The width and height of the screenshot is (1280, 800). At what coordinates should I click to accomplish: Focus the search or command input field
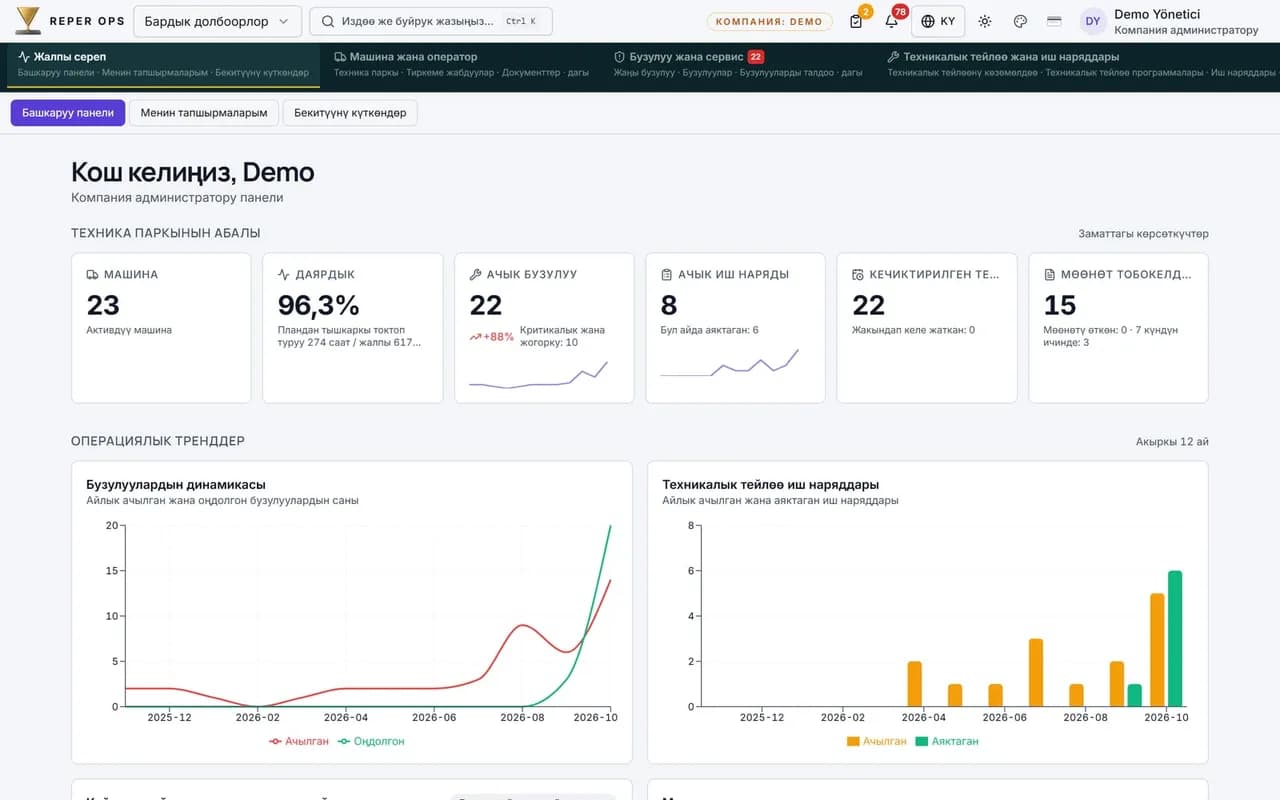pyautogui.click(x=430, y=21)
